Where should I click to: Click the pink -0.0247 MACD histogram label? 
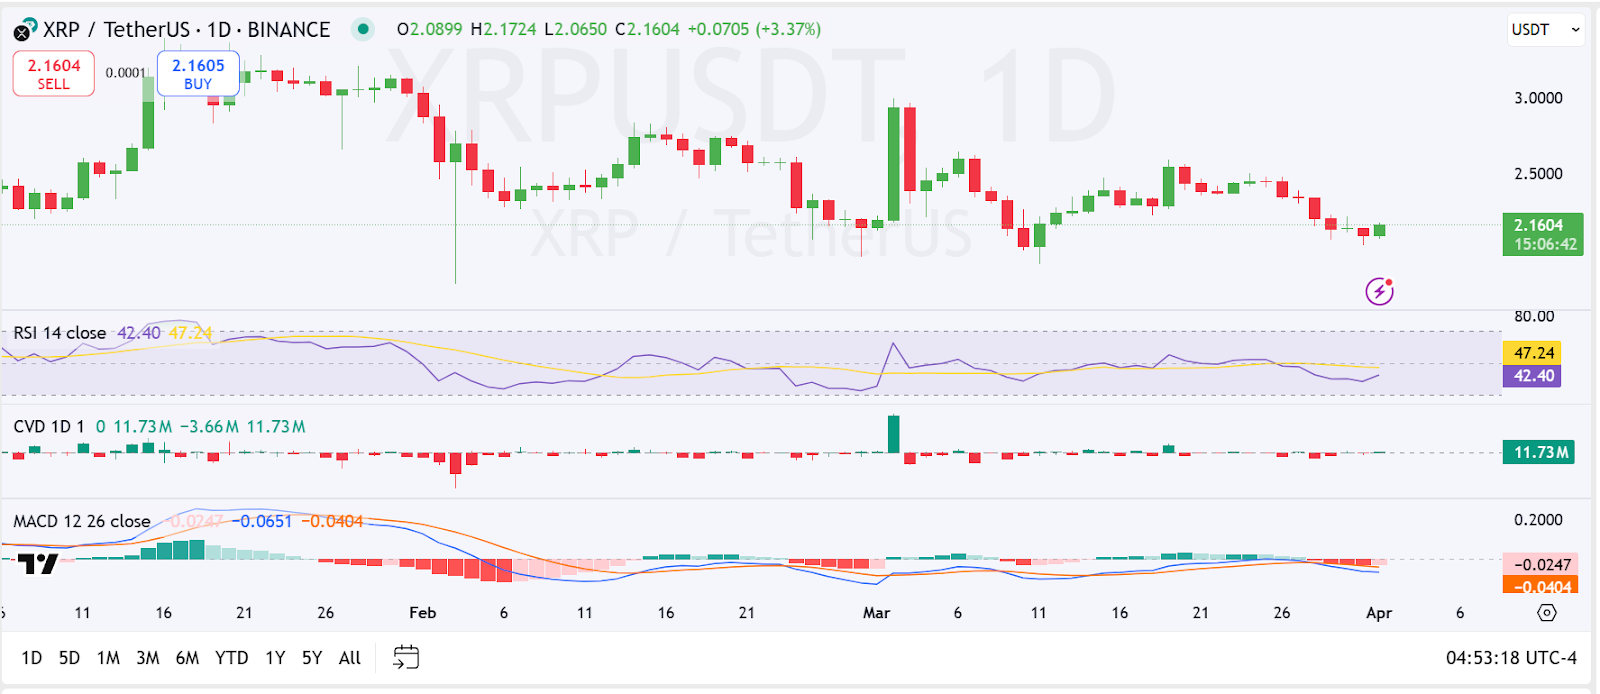1540,564
